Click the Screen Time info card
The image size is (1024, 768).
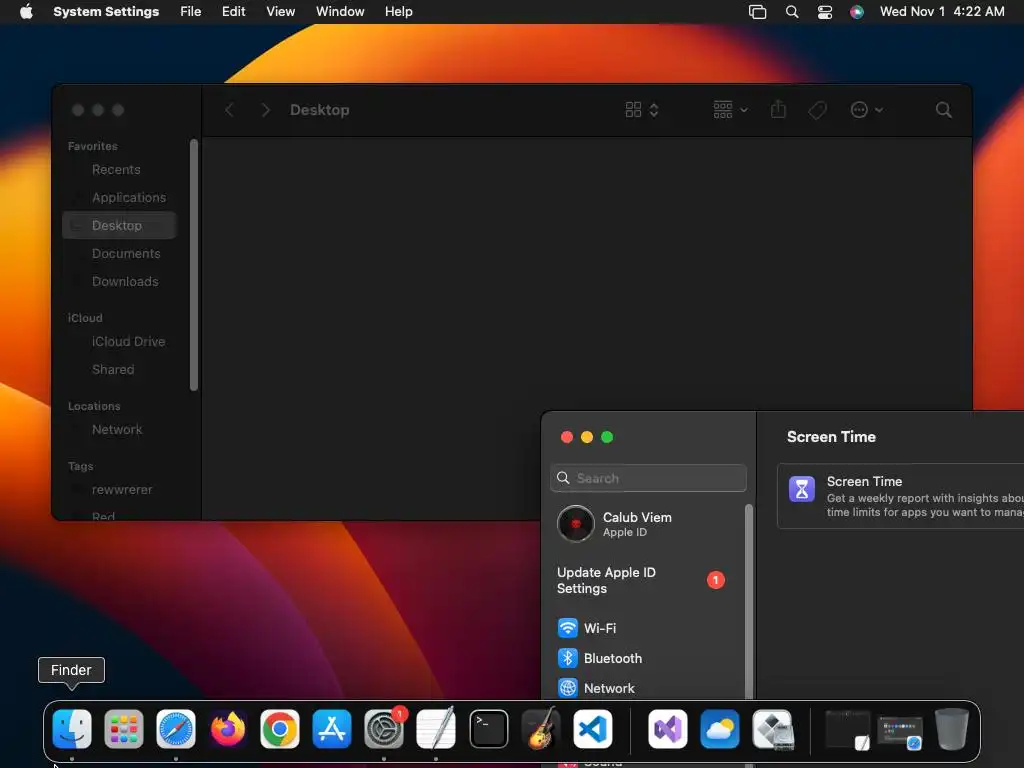[901, 496]
